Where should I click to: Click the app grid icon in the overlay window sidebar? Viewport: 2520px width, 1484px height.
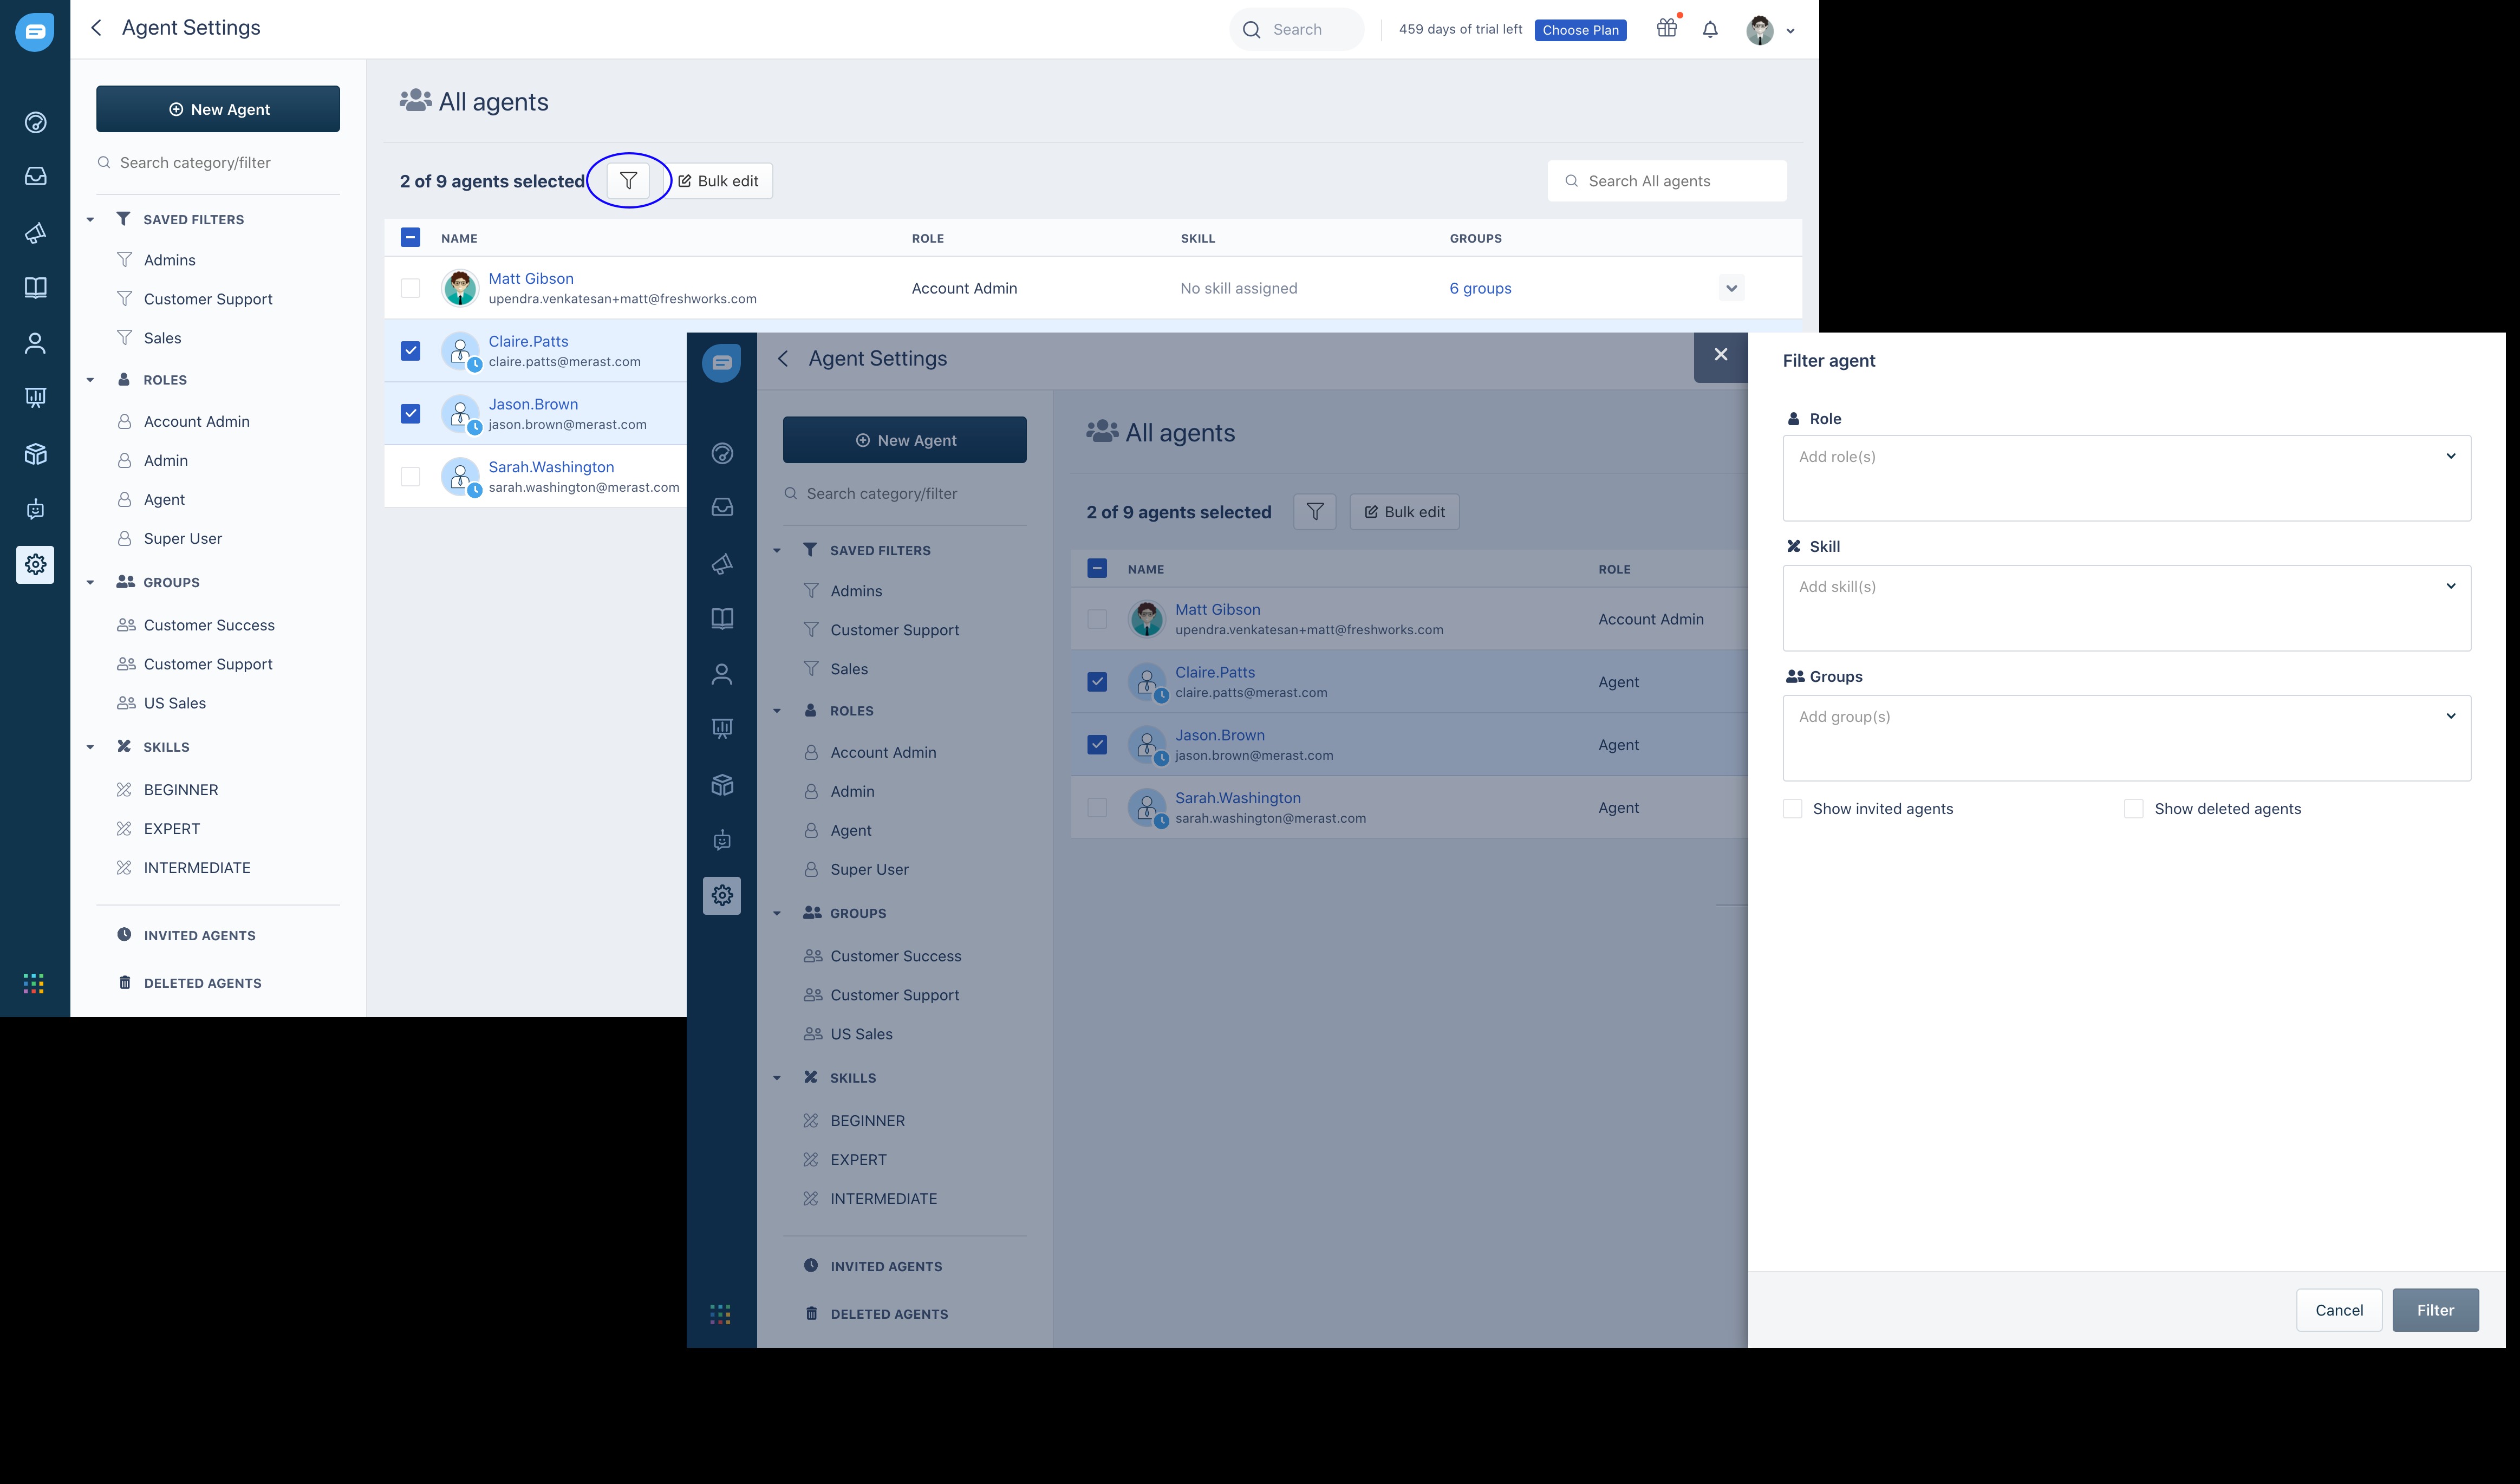click(x=721, y=1315)
